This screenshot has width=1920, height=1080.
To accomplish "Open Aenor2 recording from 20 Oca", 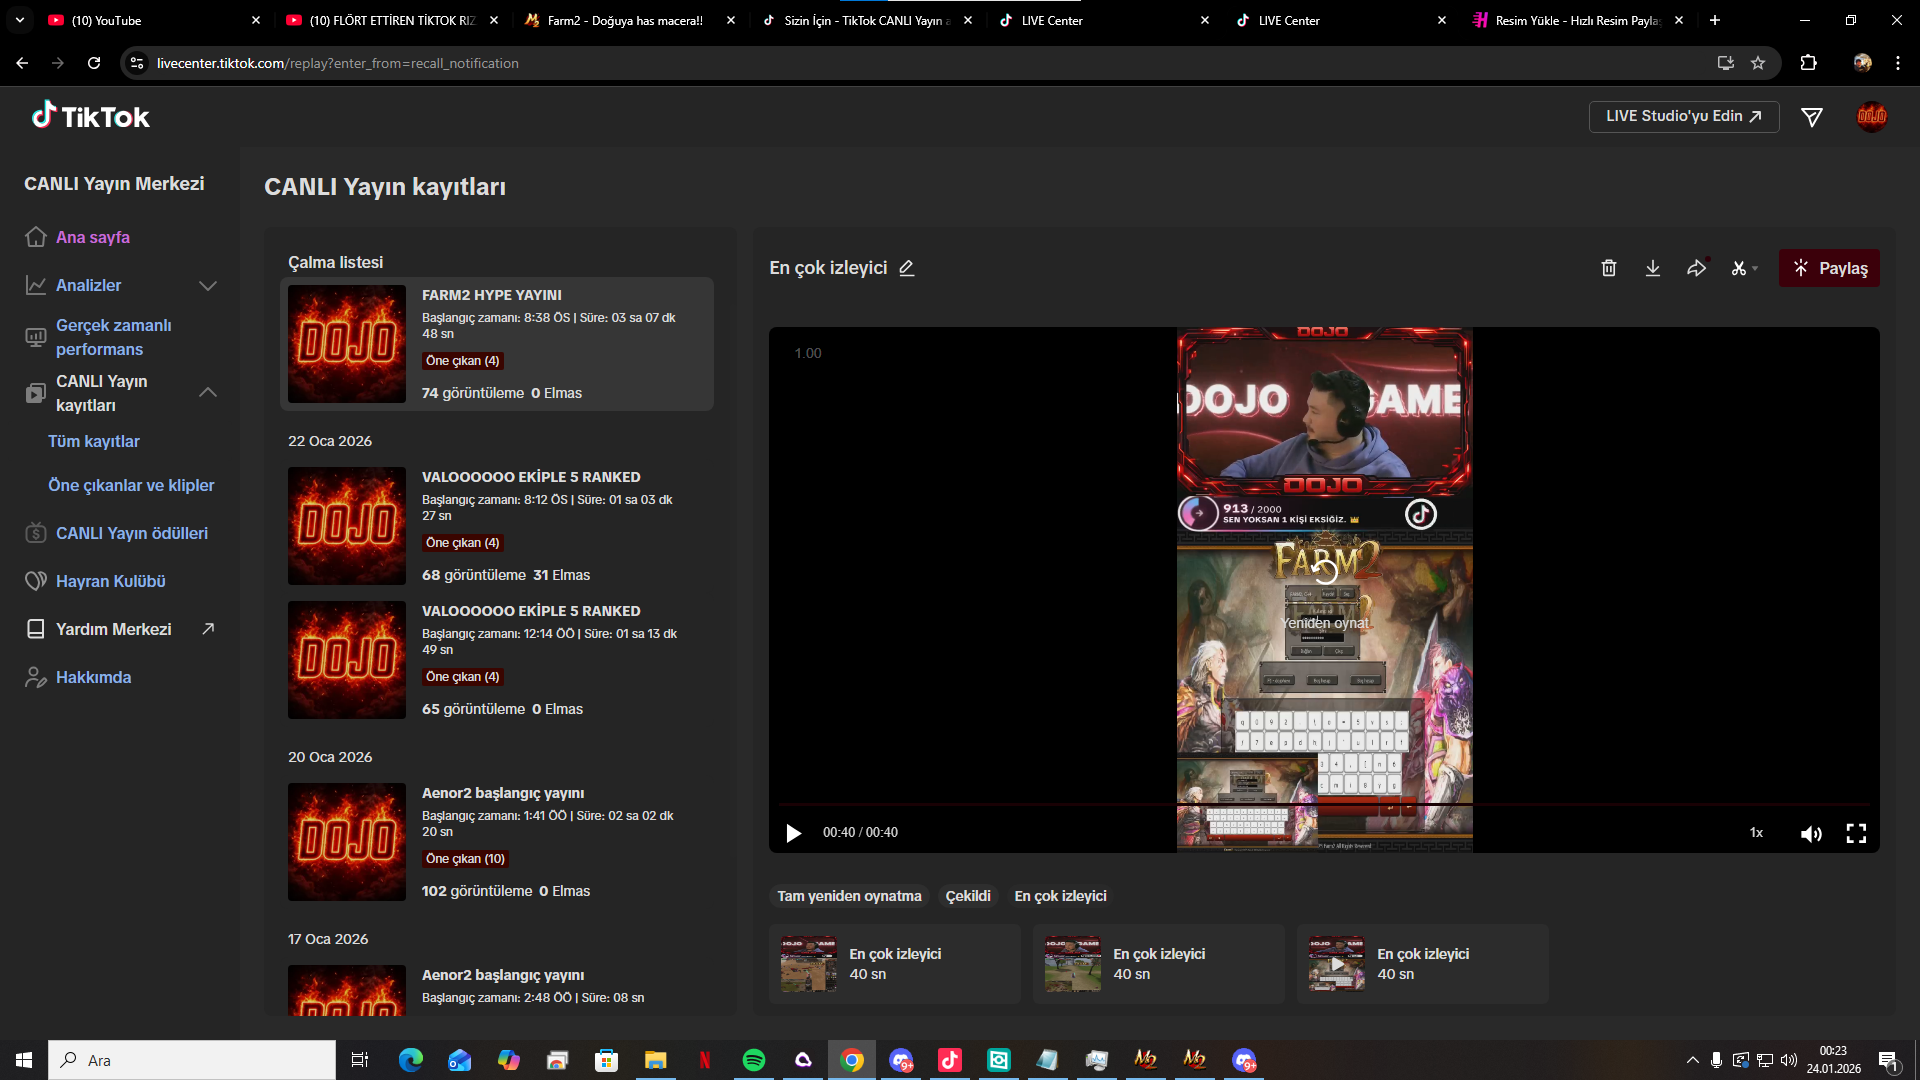I will point(497,842).
